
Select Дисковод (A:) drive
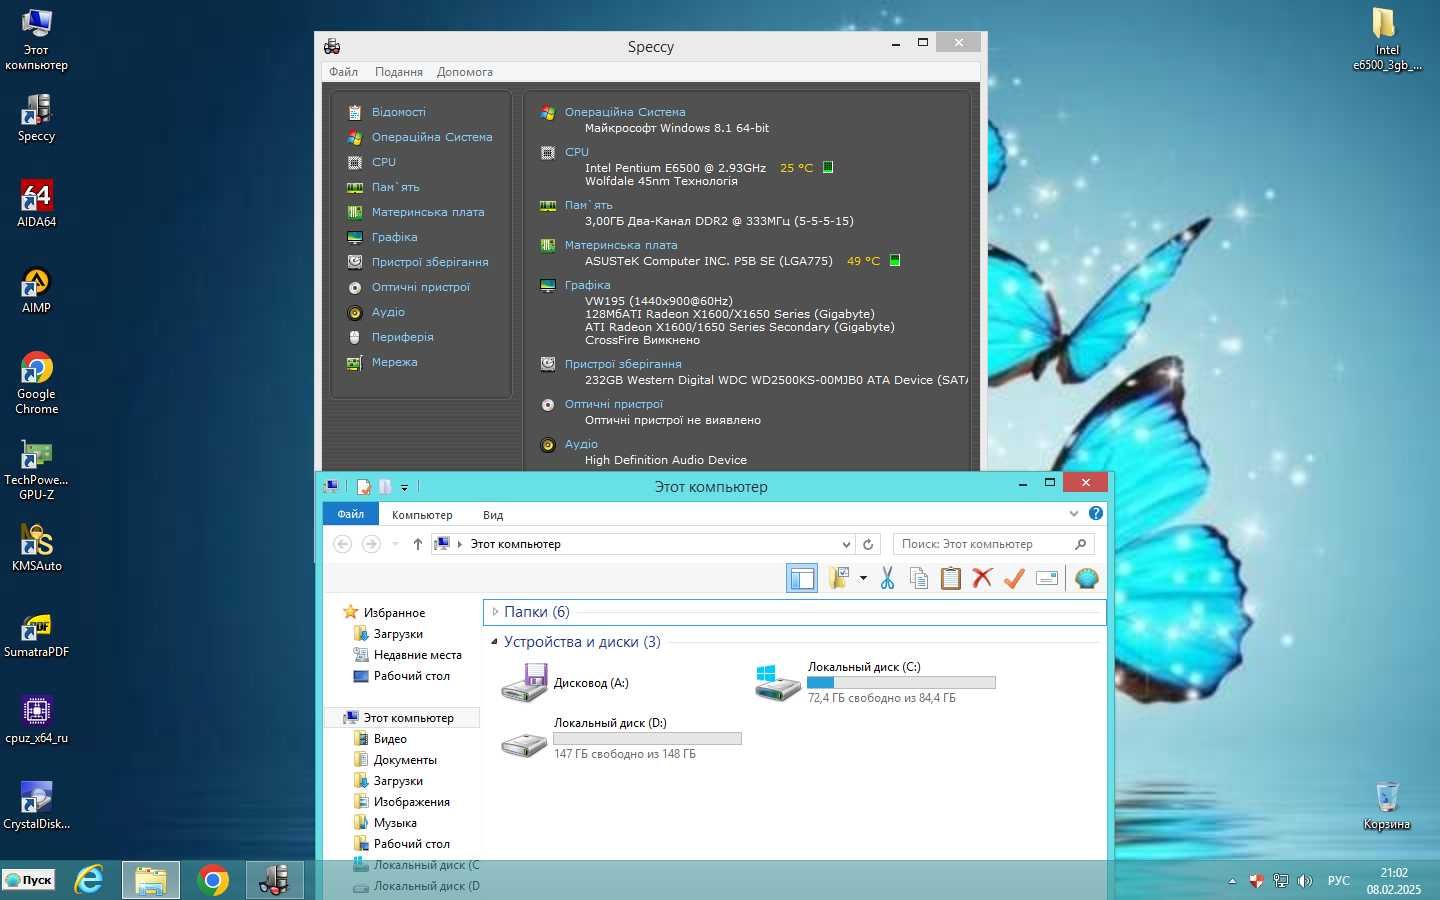(x=566, y=683)
